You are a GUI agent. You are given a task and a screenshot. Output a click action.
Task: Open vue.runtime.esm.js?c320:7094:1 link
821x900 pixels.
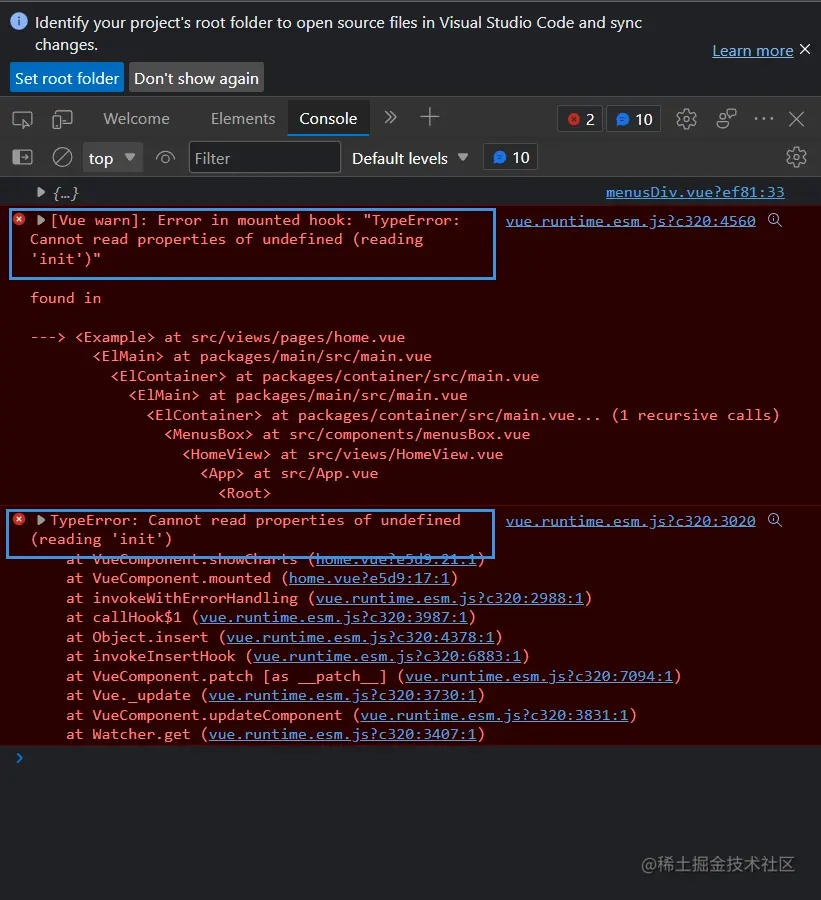[539, 676]
